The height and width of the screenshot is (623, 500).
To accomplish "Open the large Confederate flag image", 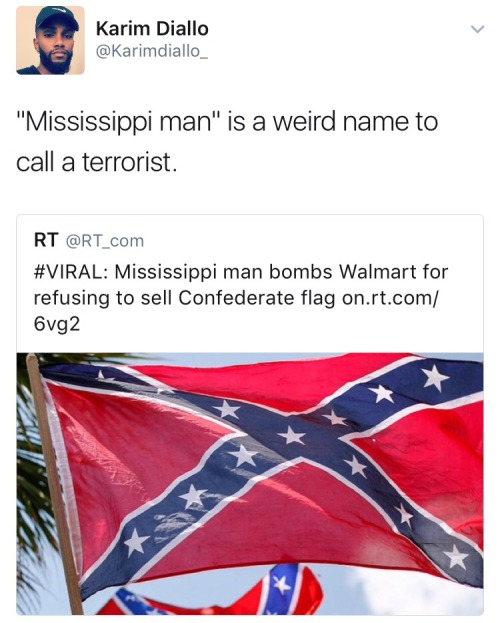I will [250, 484].
